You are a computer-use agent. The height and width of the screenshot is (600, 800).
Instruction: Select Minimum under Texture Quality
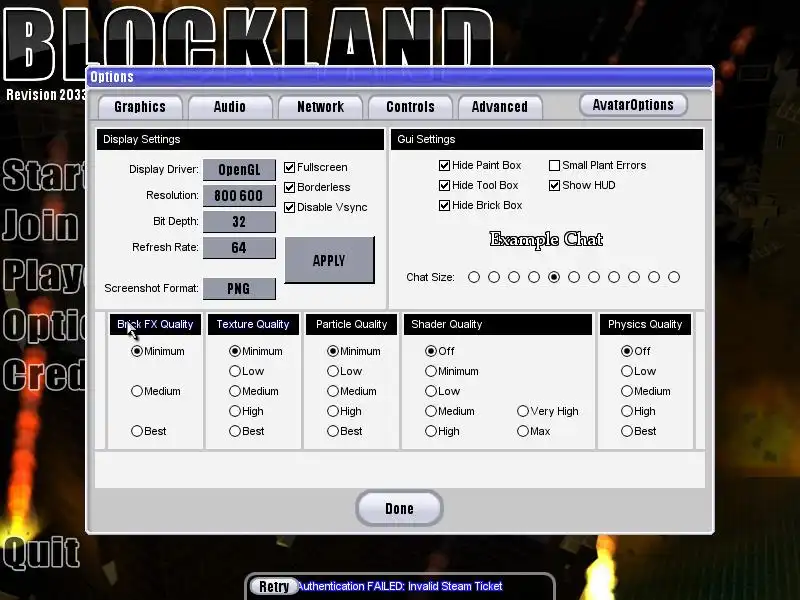click(235, 351)
